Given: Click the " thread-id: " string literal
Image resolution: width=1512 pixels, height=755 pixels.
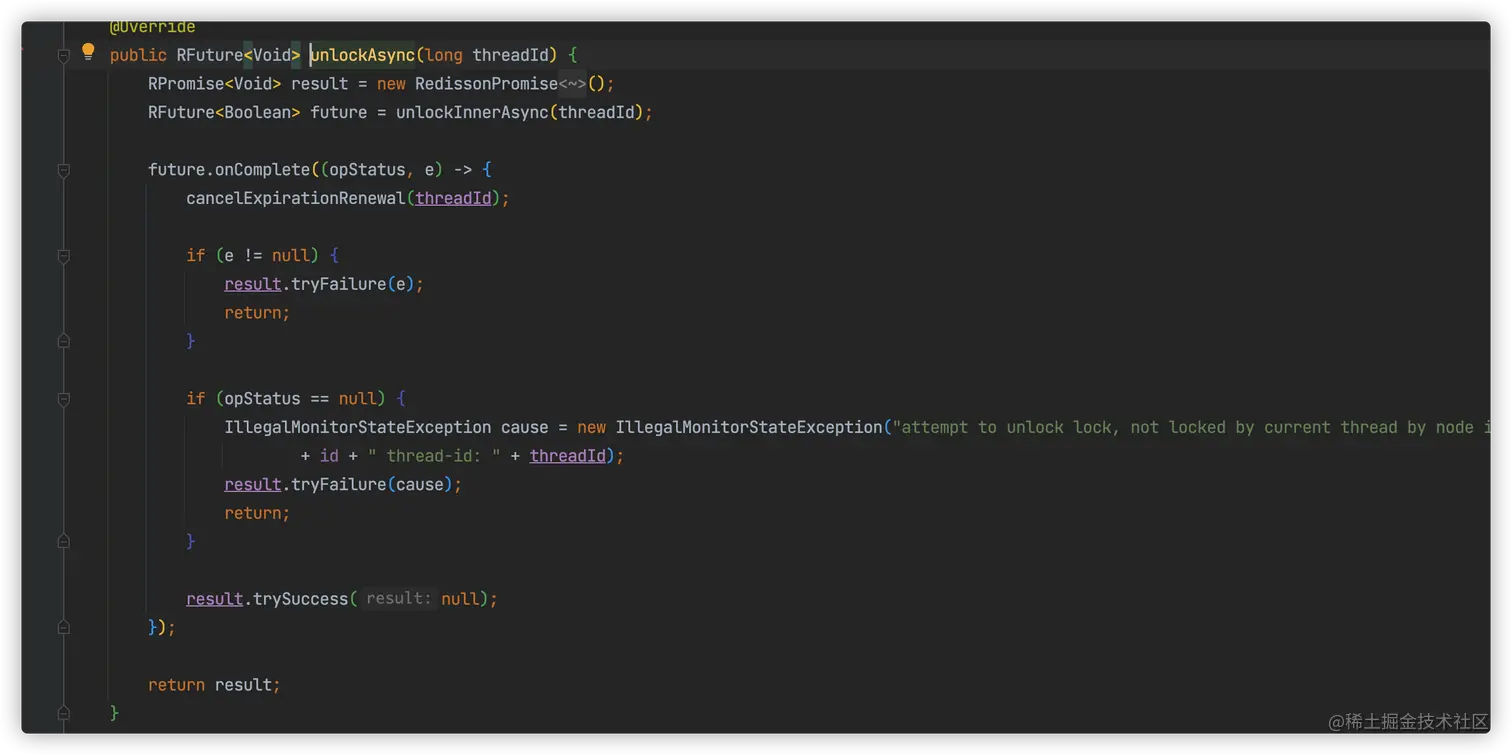Looking at the screenshot, I should pos(434,456).
